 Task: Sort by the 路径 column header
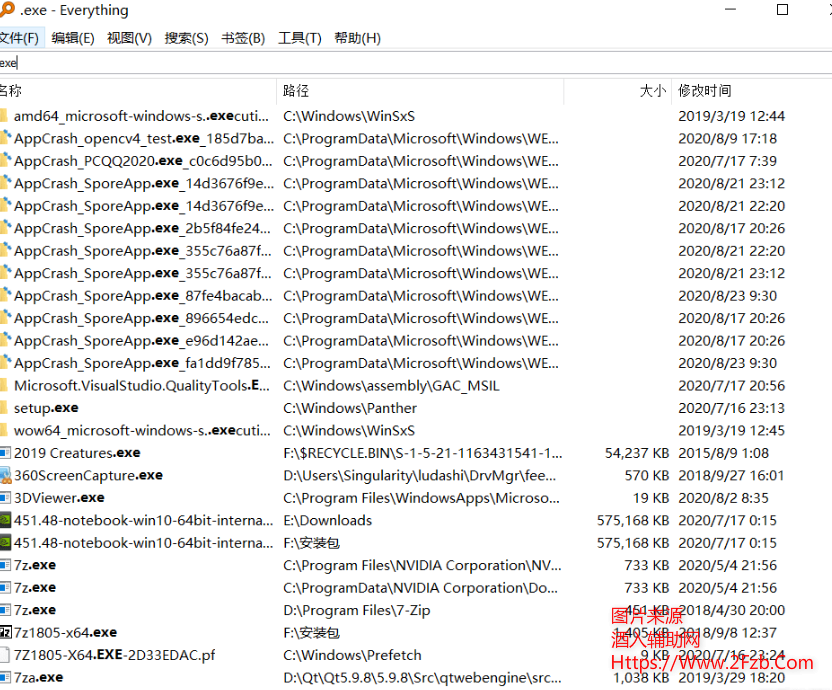pyautogui.click(x=419, y=91)
